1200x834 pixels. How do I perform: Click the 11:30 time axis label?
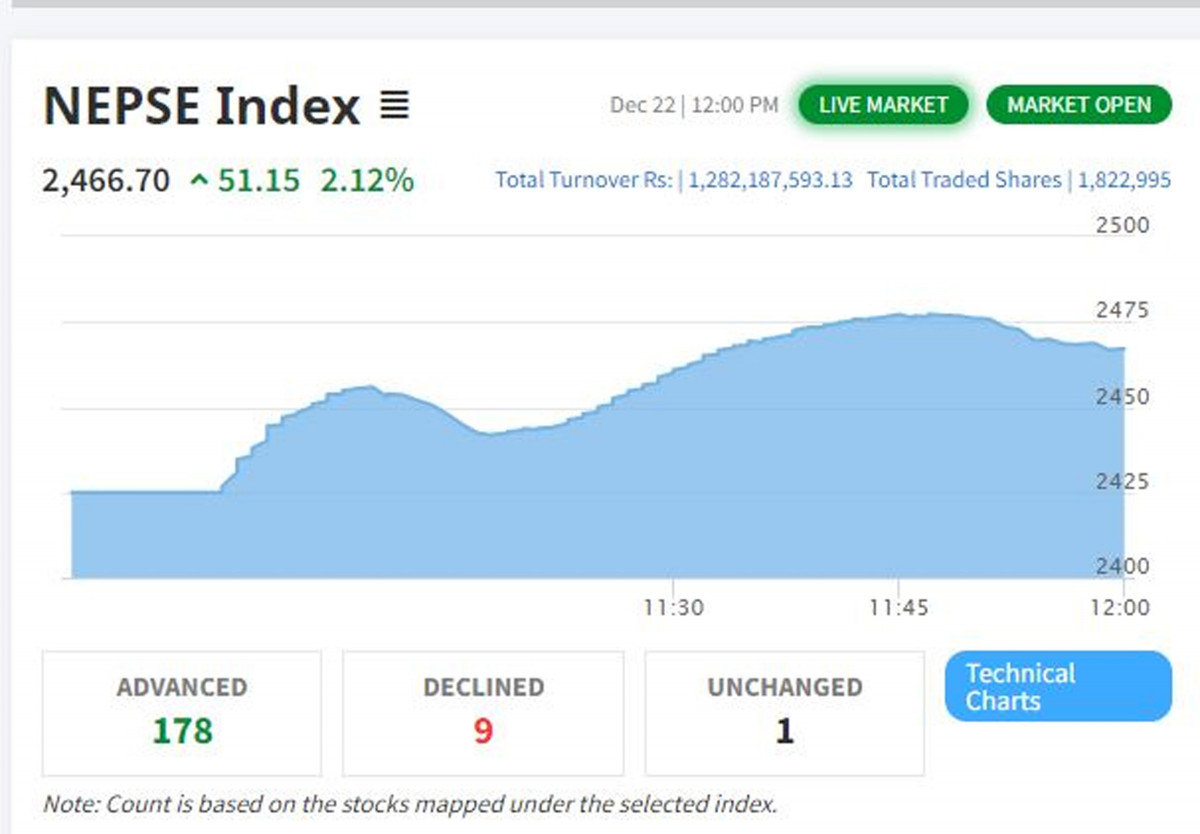pyautogui.click(x=673, y=607)
